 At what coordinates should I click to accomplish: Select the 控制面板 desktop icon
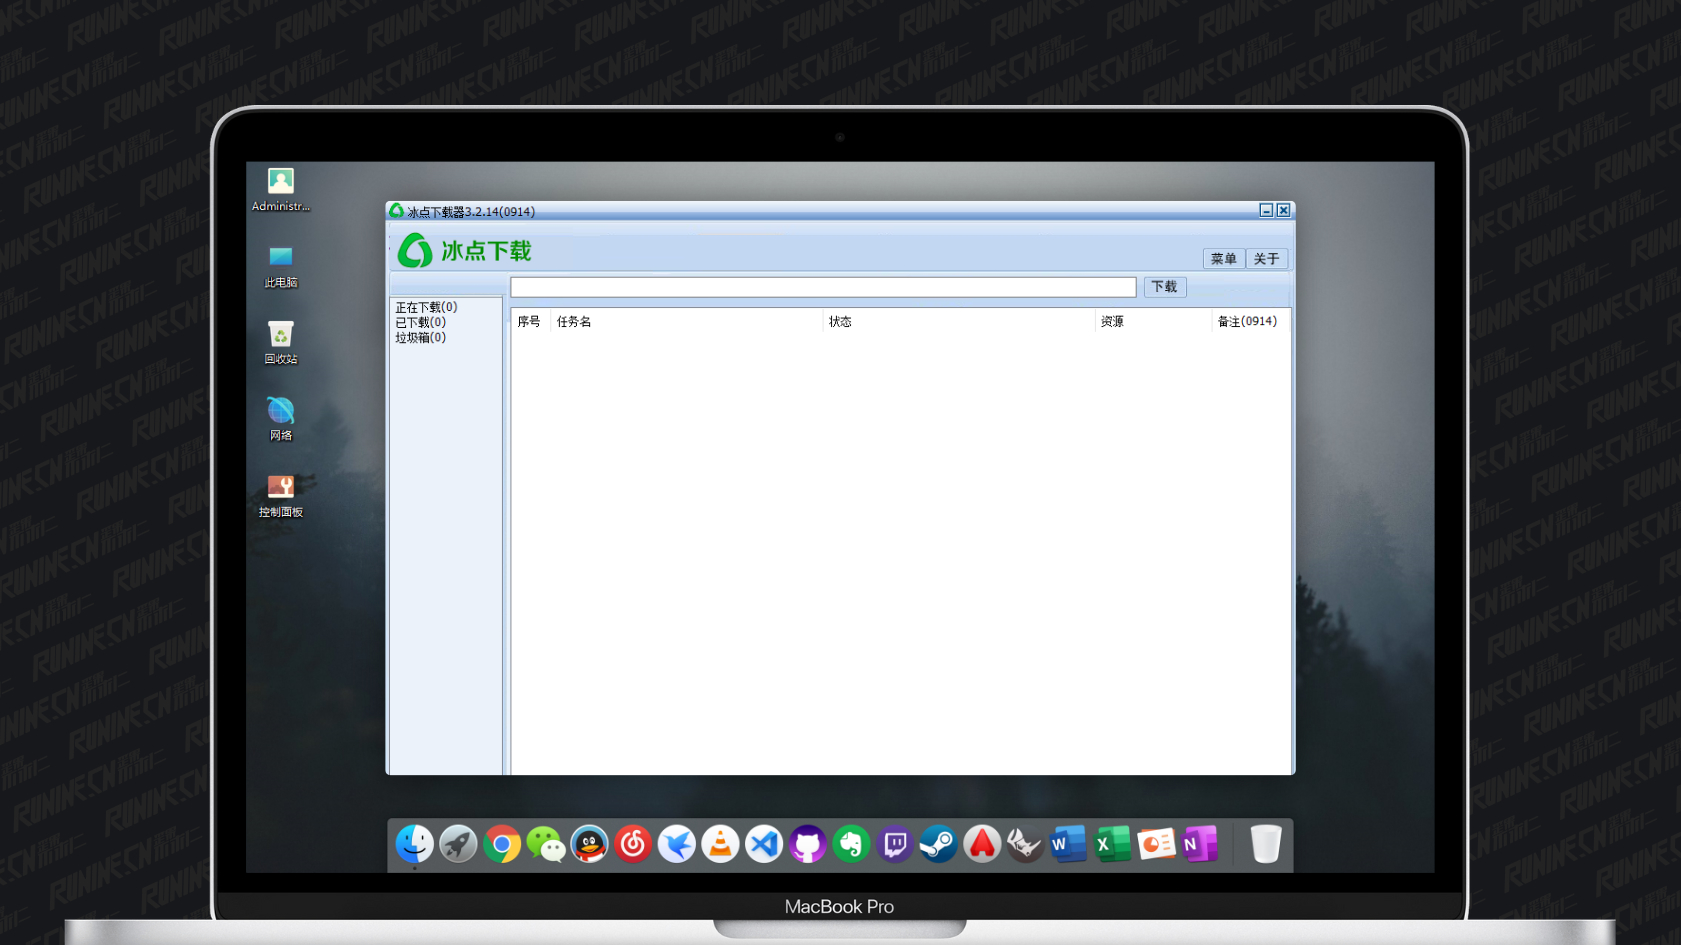click(x=281, y=495)
